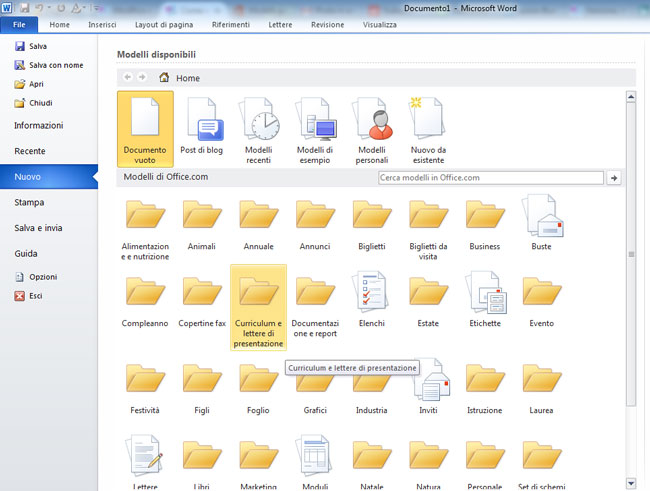Click the Home breadcrumb icon
The height and width of the screenshot is (491, 650).
(x=164, y=78)
